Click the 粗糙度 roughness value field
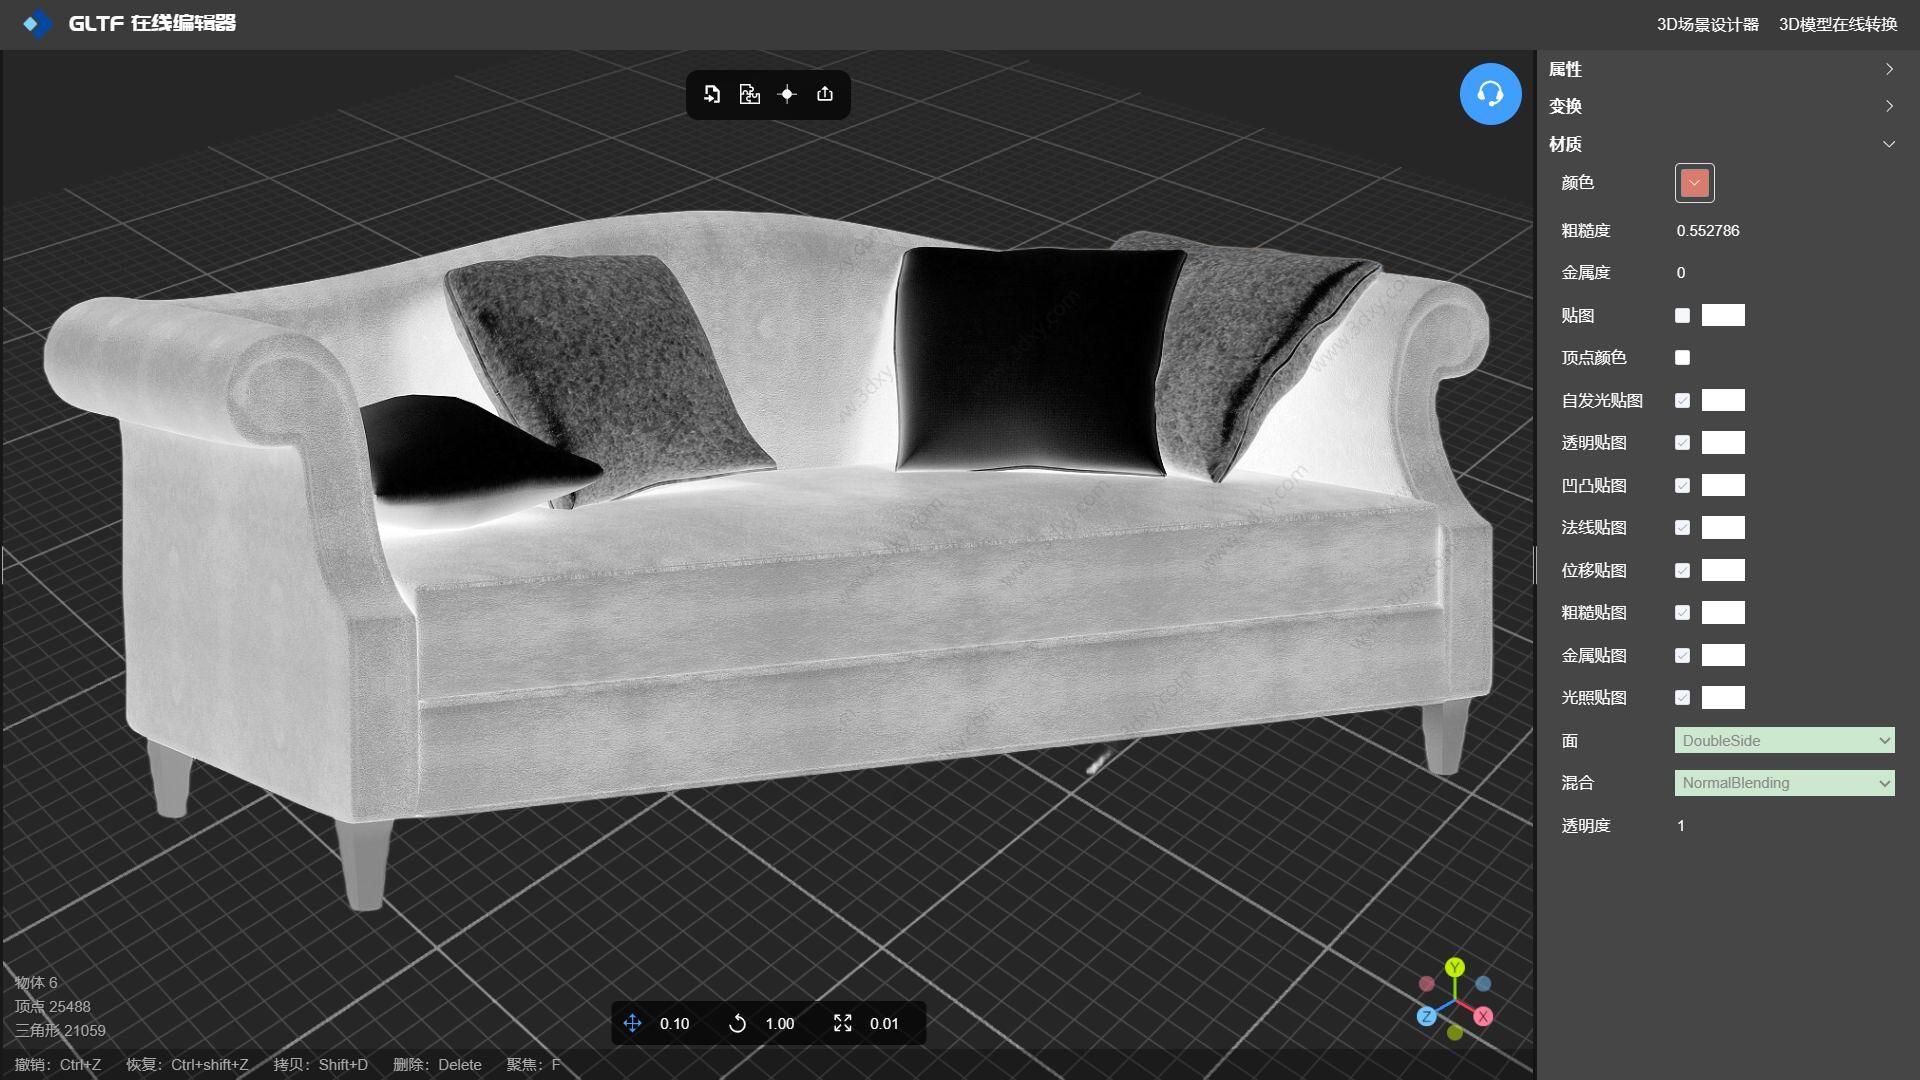The image size is (1920, 1080). (x=1708, y=230)
